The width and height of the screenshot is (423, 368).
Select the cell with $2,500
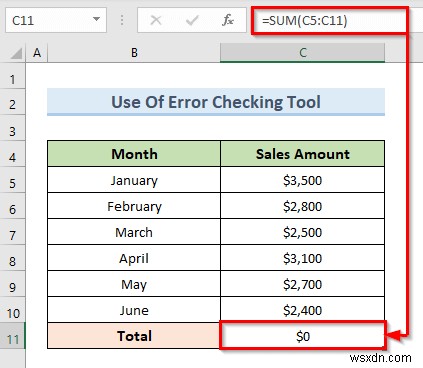pos(303,232)
